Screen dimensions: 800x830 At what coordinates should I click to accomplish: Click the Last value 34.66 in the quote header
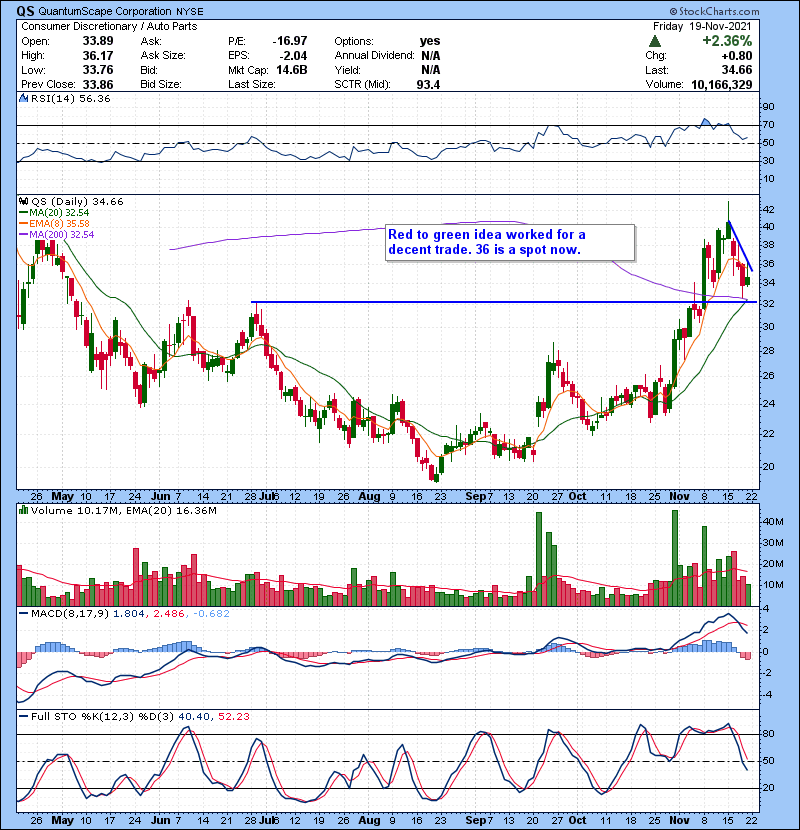pos(736,70)
